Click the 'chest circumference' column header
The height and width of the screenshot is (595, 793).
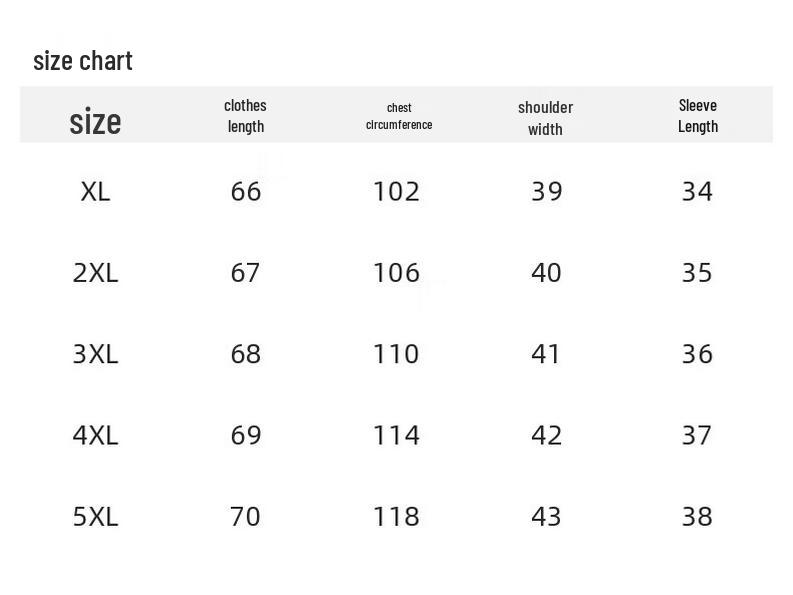pyautogui.click(x=398, y=116)
